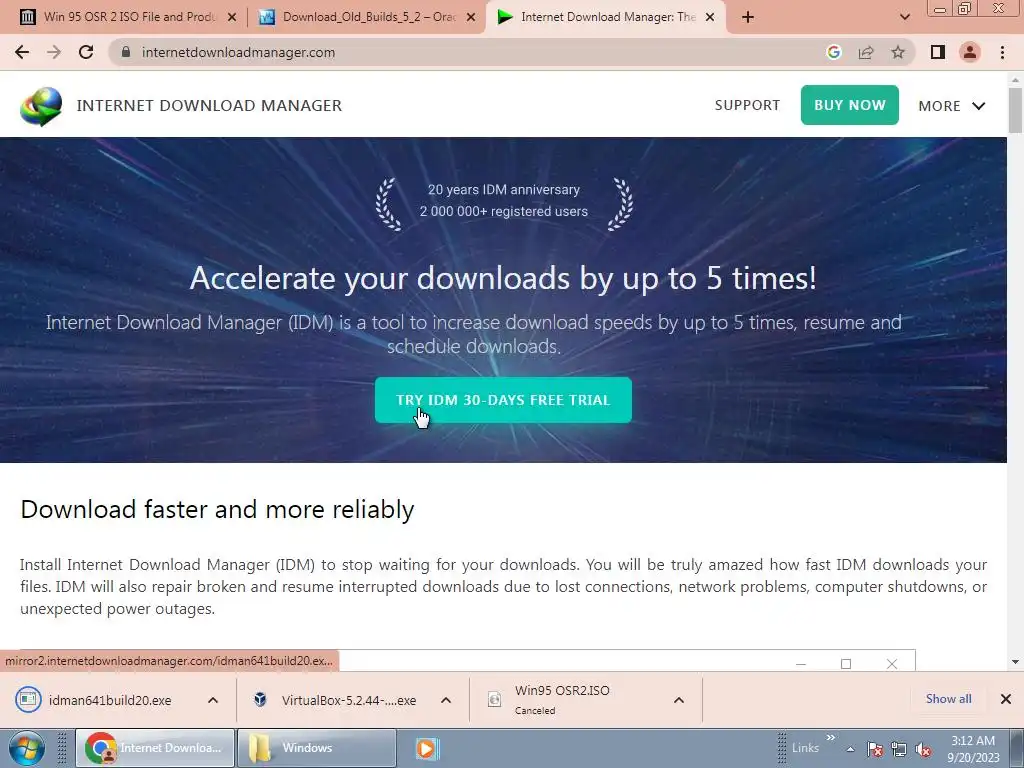The height and width of the screenshot is (768, 1024).
Task: Open a new browser tab
Action: click(x=748, y=18)
